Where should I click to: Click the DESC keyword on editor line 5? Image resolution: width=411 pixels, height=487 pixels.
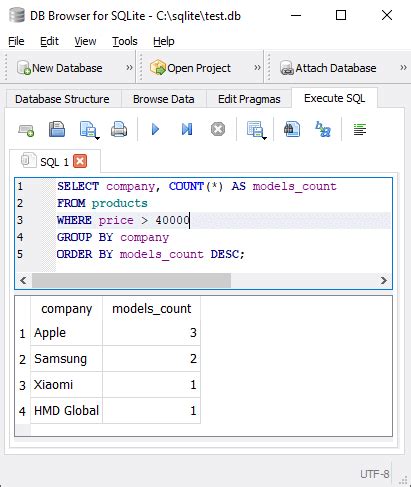[225, 254]
